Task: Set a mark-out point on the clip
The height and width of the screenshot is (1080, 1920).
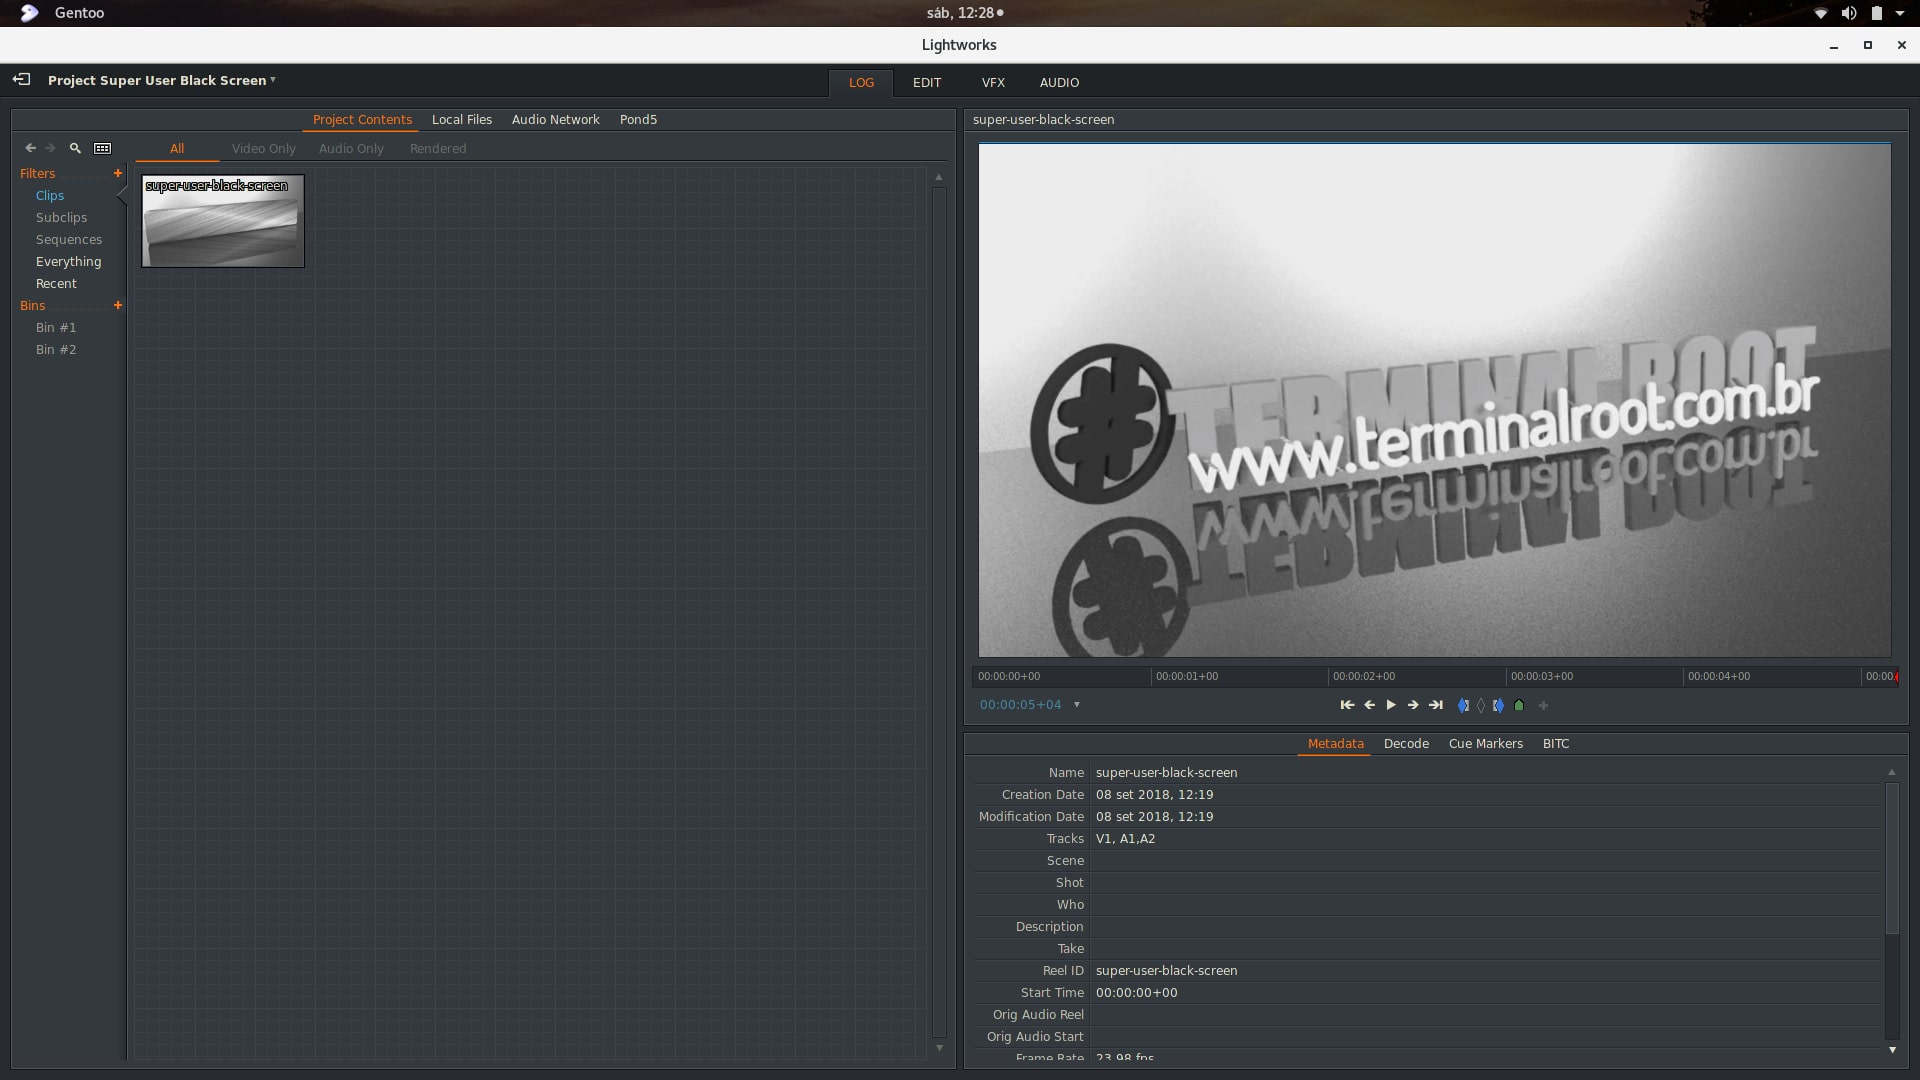Action: point(1498,705)
